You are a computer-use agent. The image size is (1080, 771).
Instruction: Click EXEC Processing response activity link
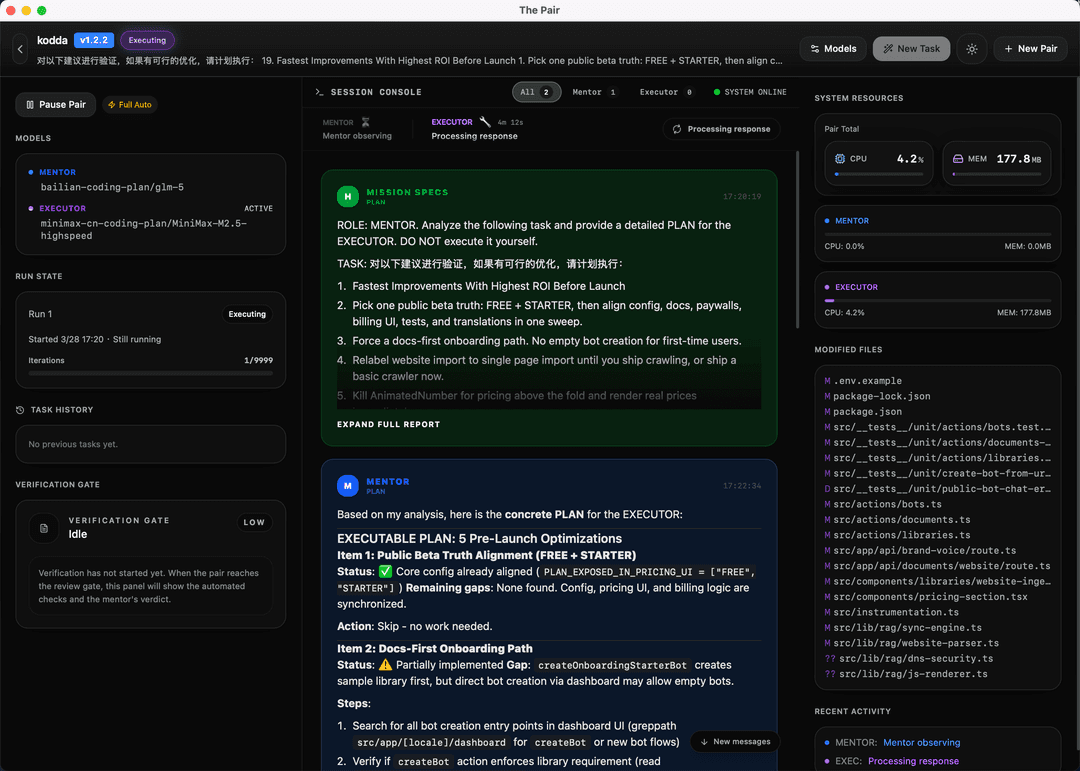[x=913, y=761]
